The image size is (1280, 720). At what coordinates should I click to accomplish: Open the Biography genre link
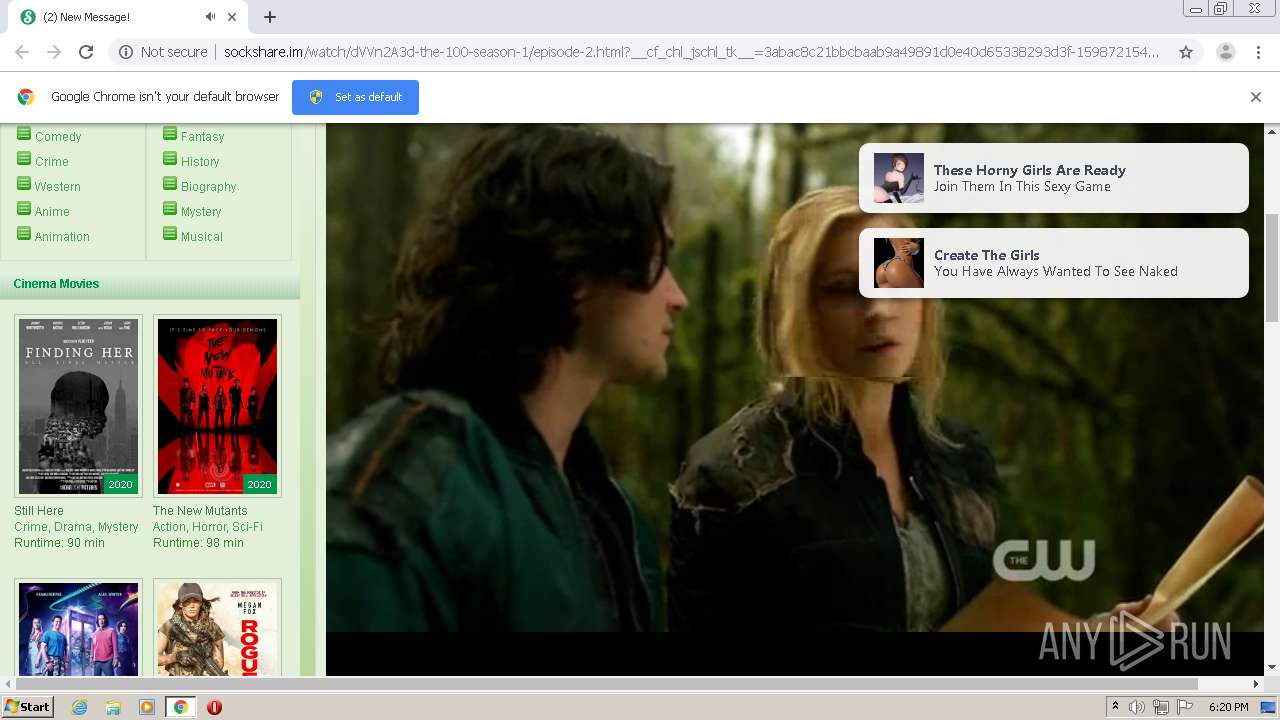click(209, 187)
